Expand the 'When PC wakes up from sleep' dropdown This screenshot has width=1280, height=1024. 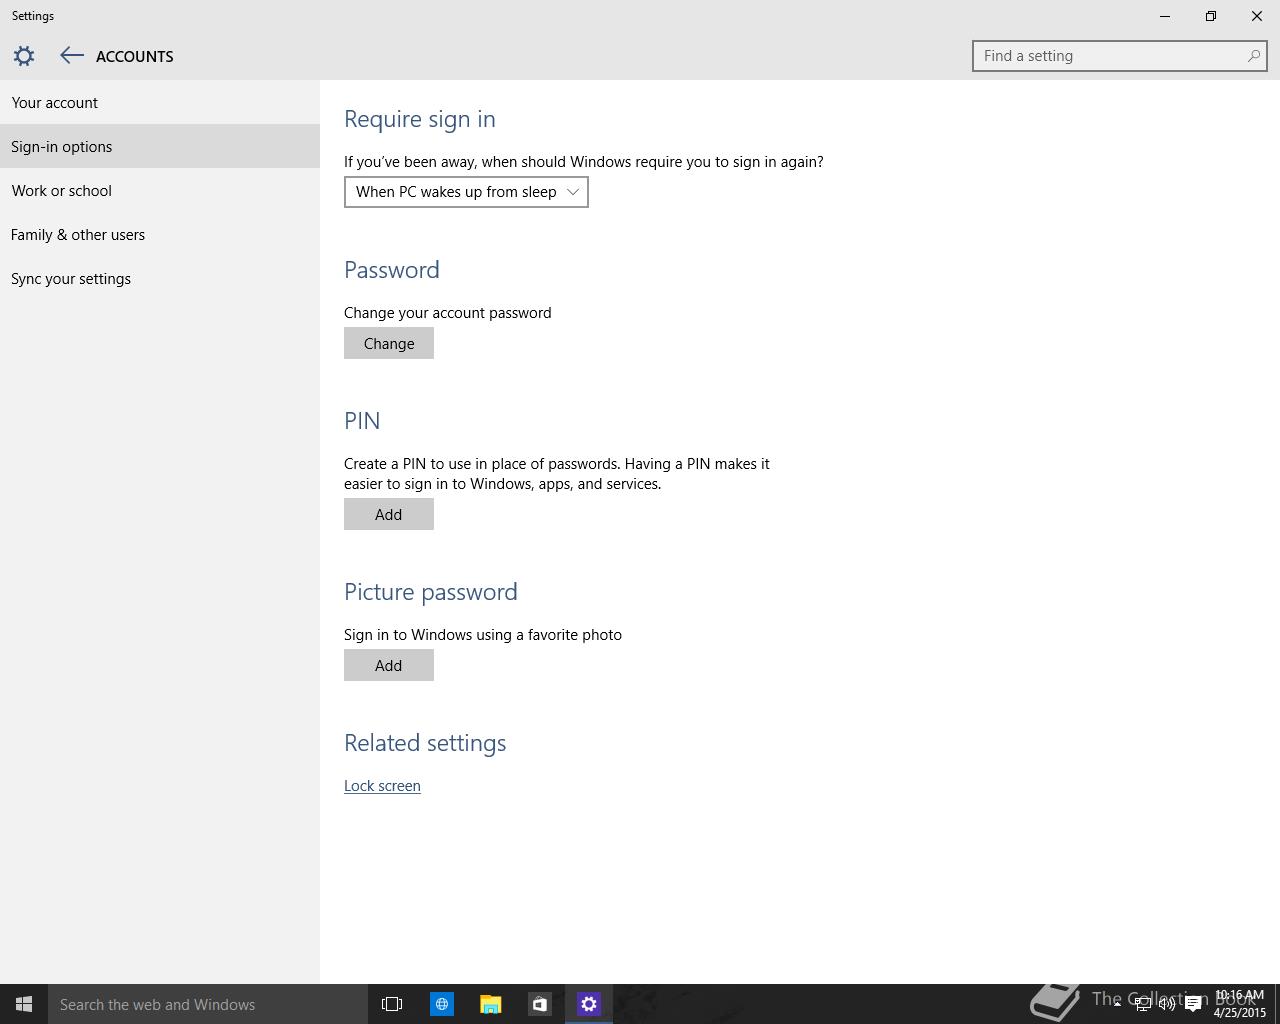pos(466,192)
